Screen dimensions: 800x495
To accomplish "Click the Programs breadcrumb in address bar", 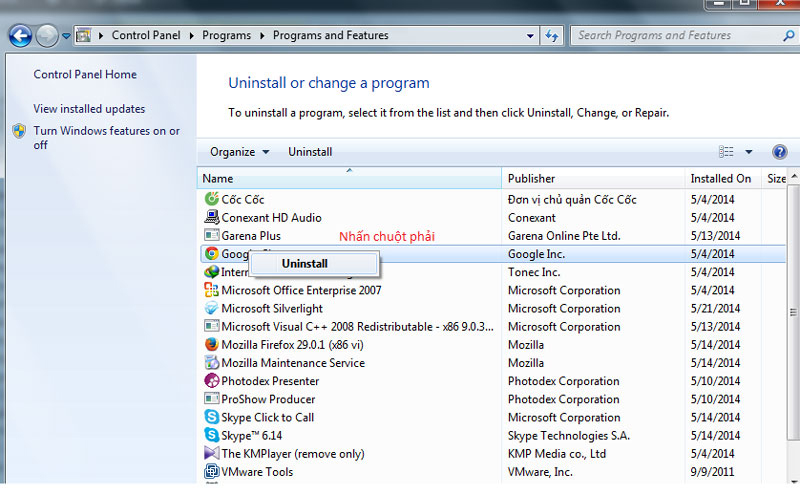I will point(226,36).
